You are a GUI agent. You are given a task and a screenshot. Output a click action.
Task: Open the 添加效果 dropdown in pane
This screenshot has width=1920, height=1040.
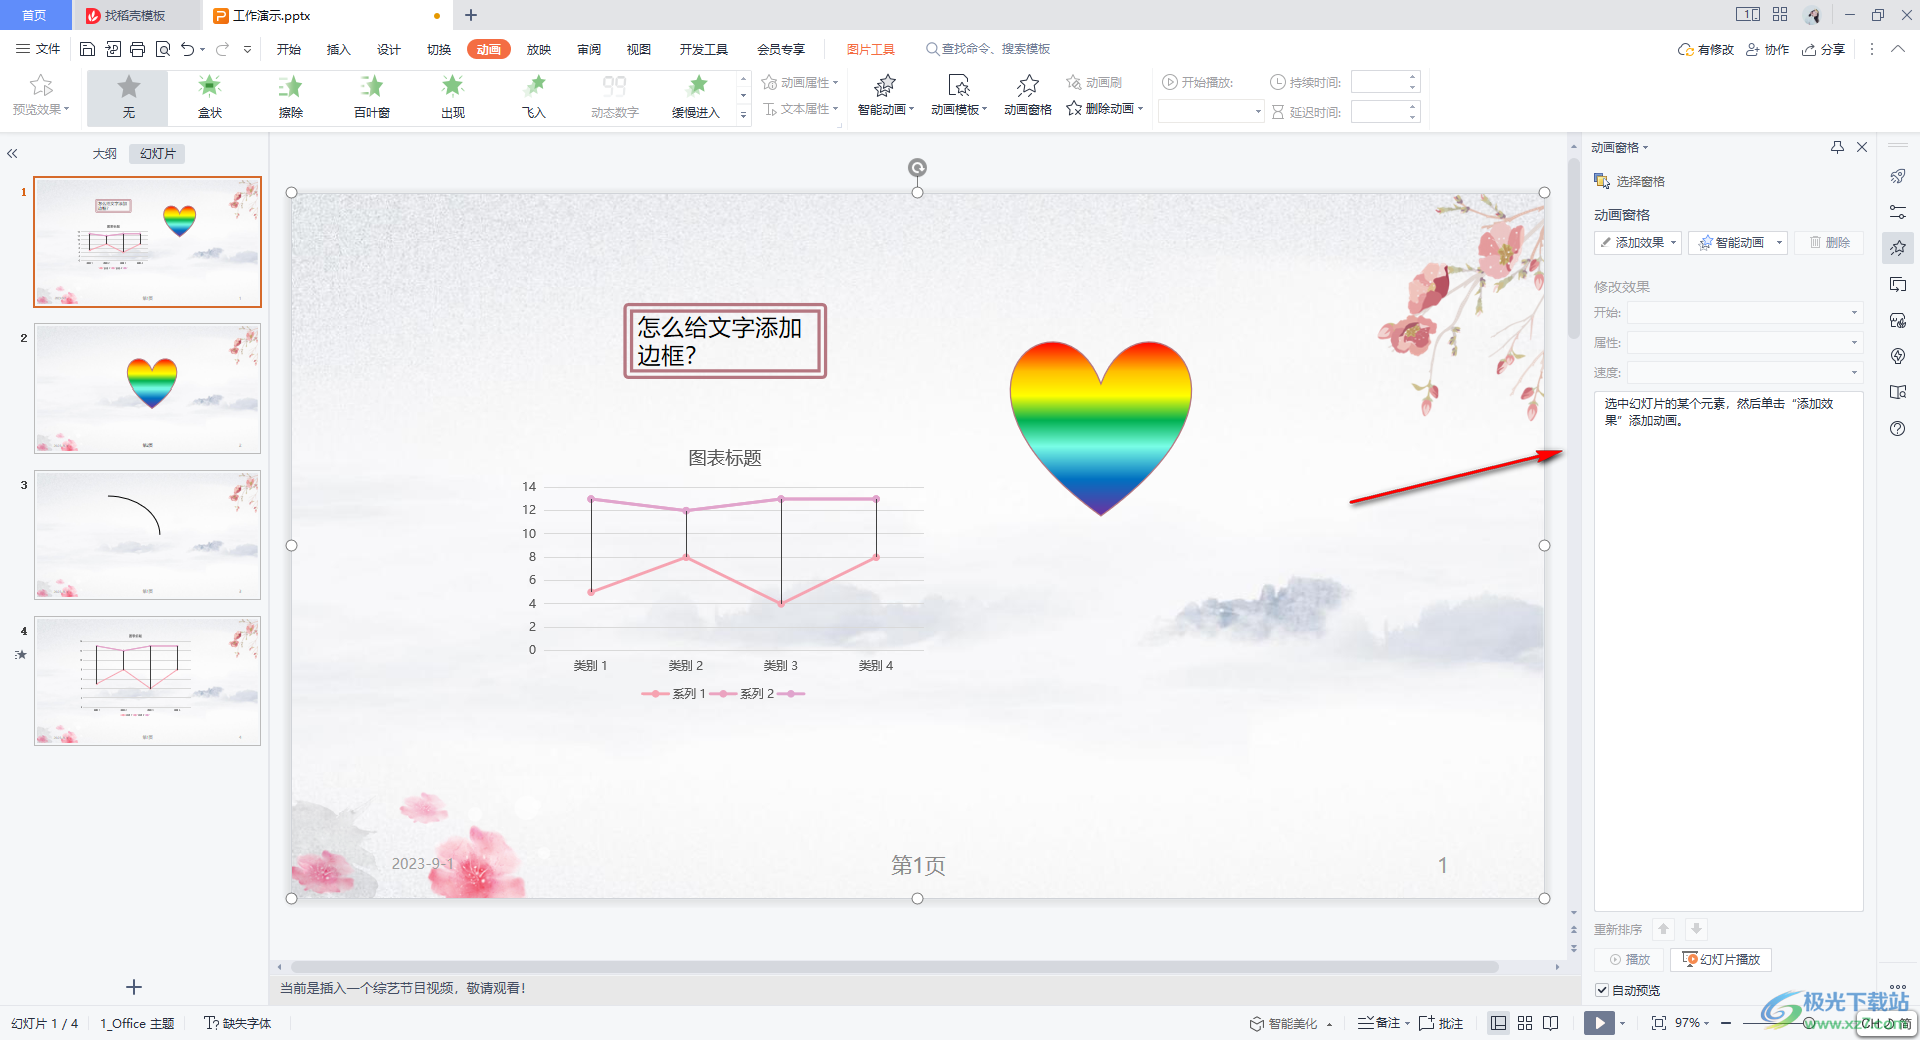click(x=1638, y=242)
